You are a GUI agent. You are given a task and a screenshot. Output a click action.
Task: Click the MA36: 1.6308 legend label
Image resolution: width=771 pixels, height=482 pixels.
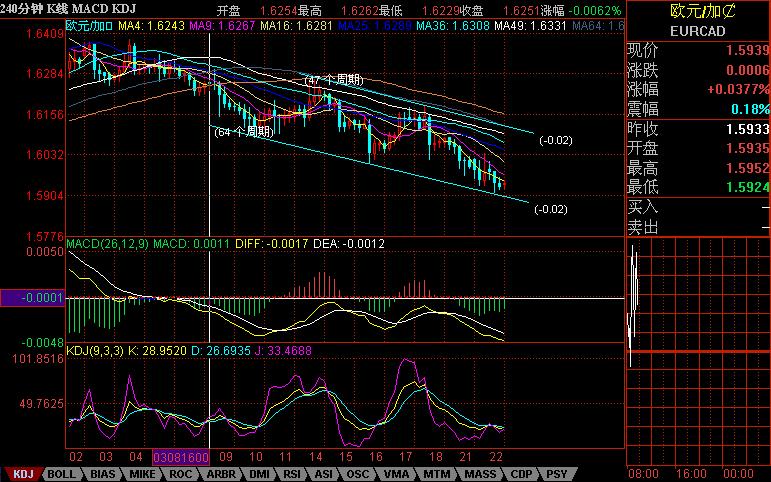pos(453,26)
